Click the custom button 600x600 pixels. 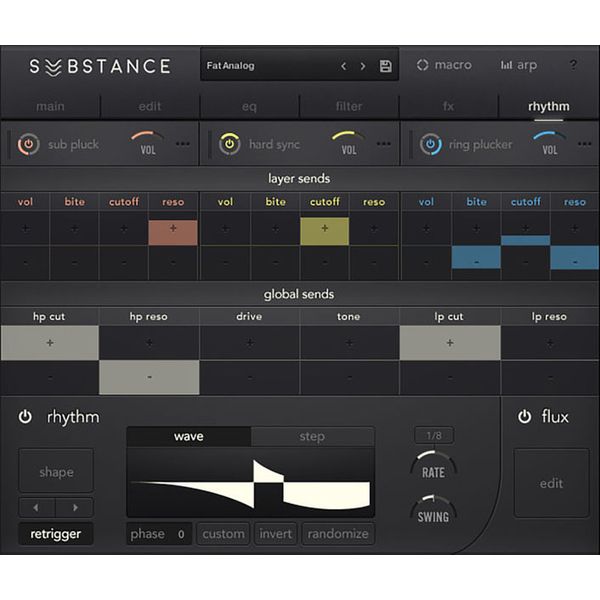pyautogui.click(x=223, y=534)
